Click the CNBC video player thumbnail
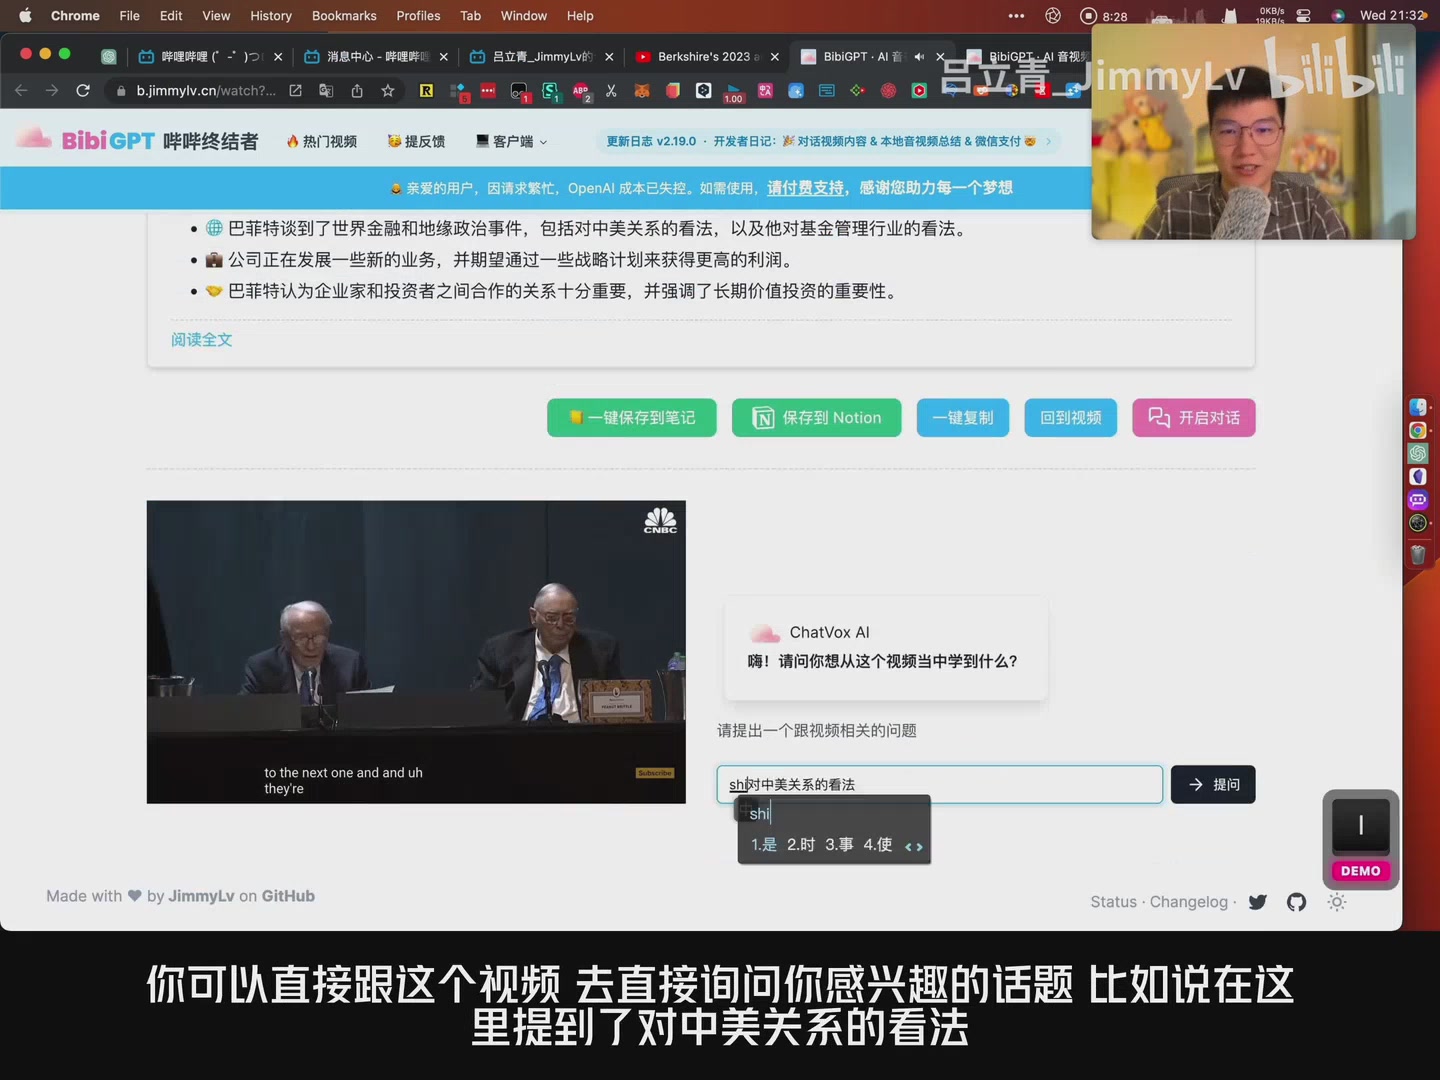 click(416, 651)
